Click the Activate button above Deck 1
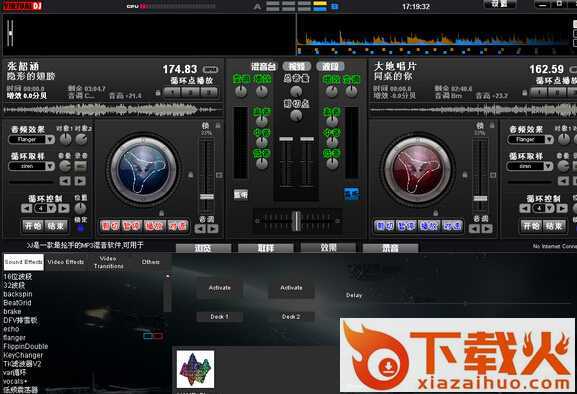Screen dimensions: 577x394 click(220, 288)
